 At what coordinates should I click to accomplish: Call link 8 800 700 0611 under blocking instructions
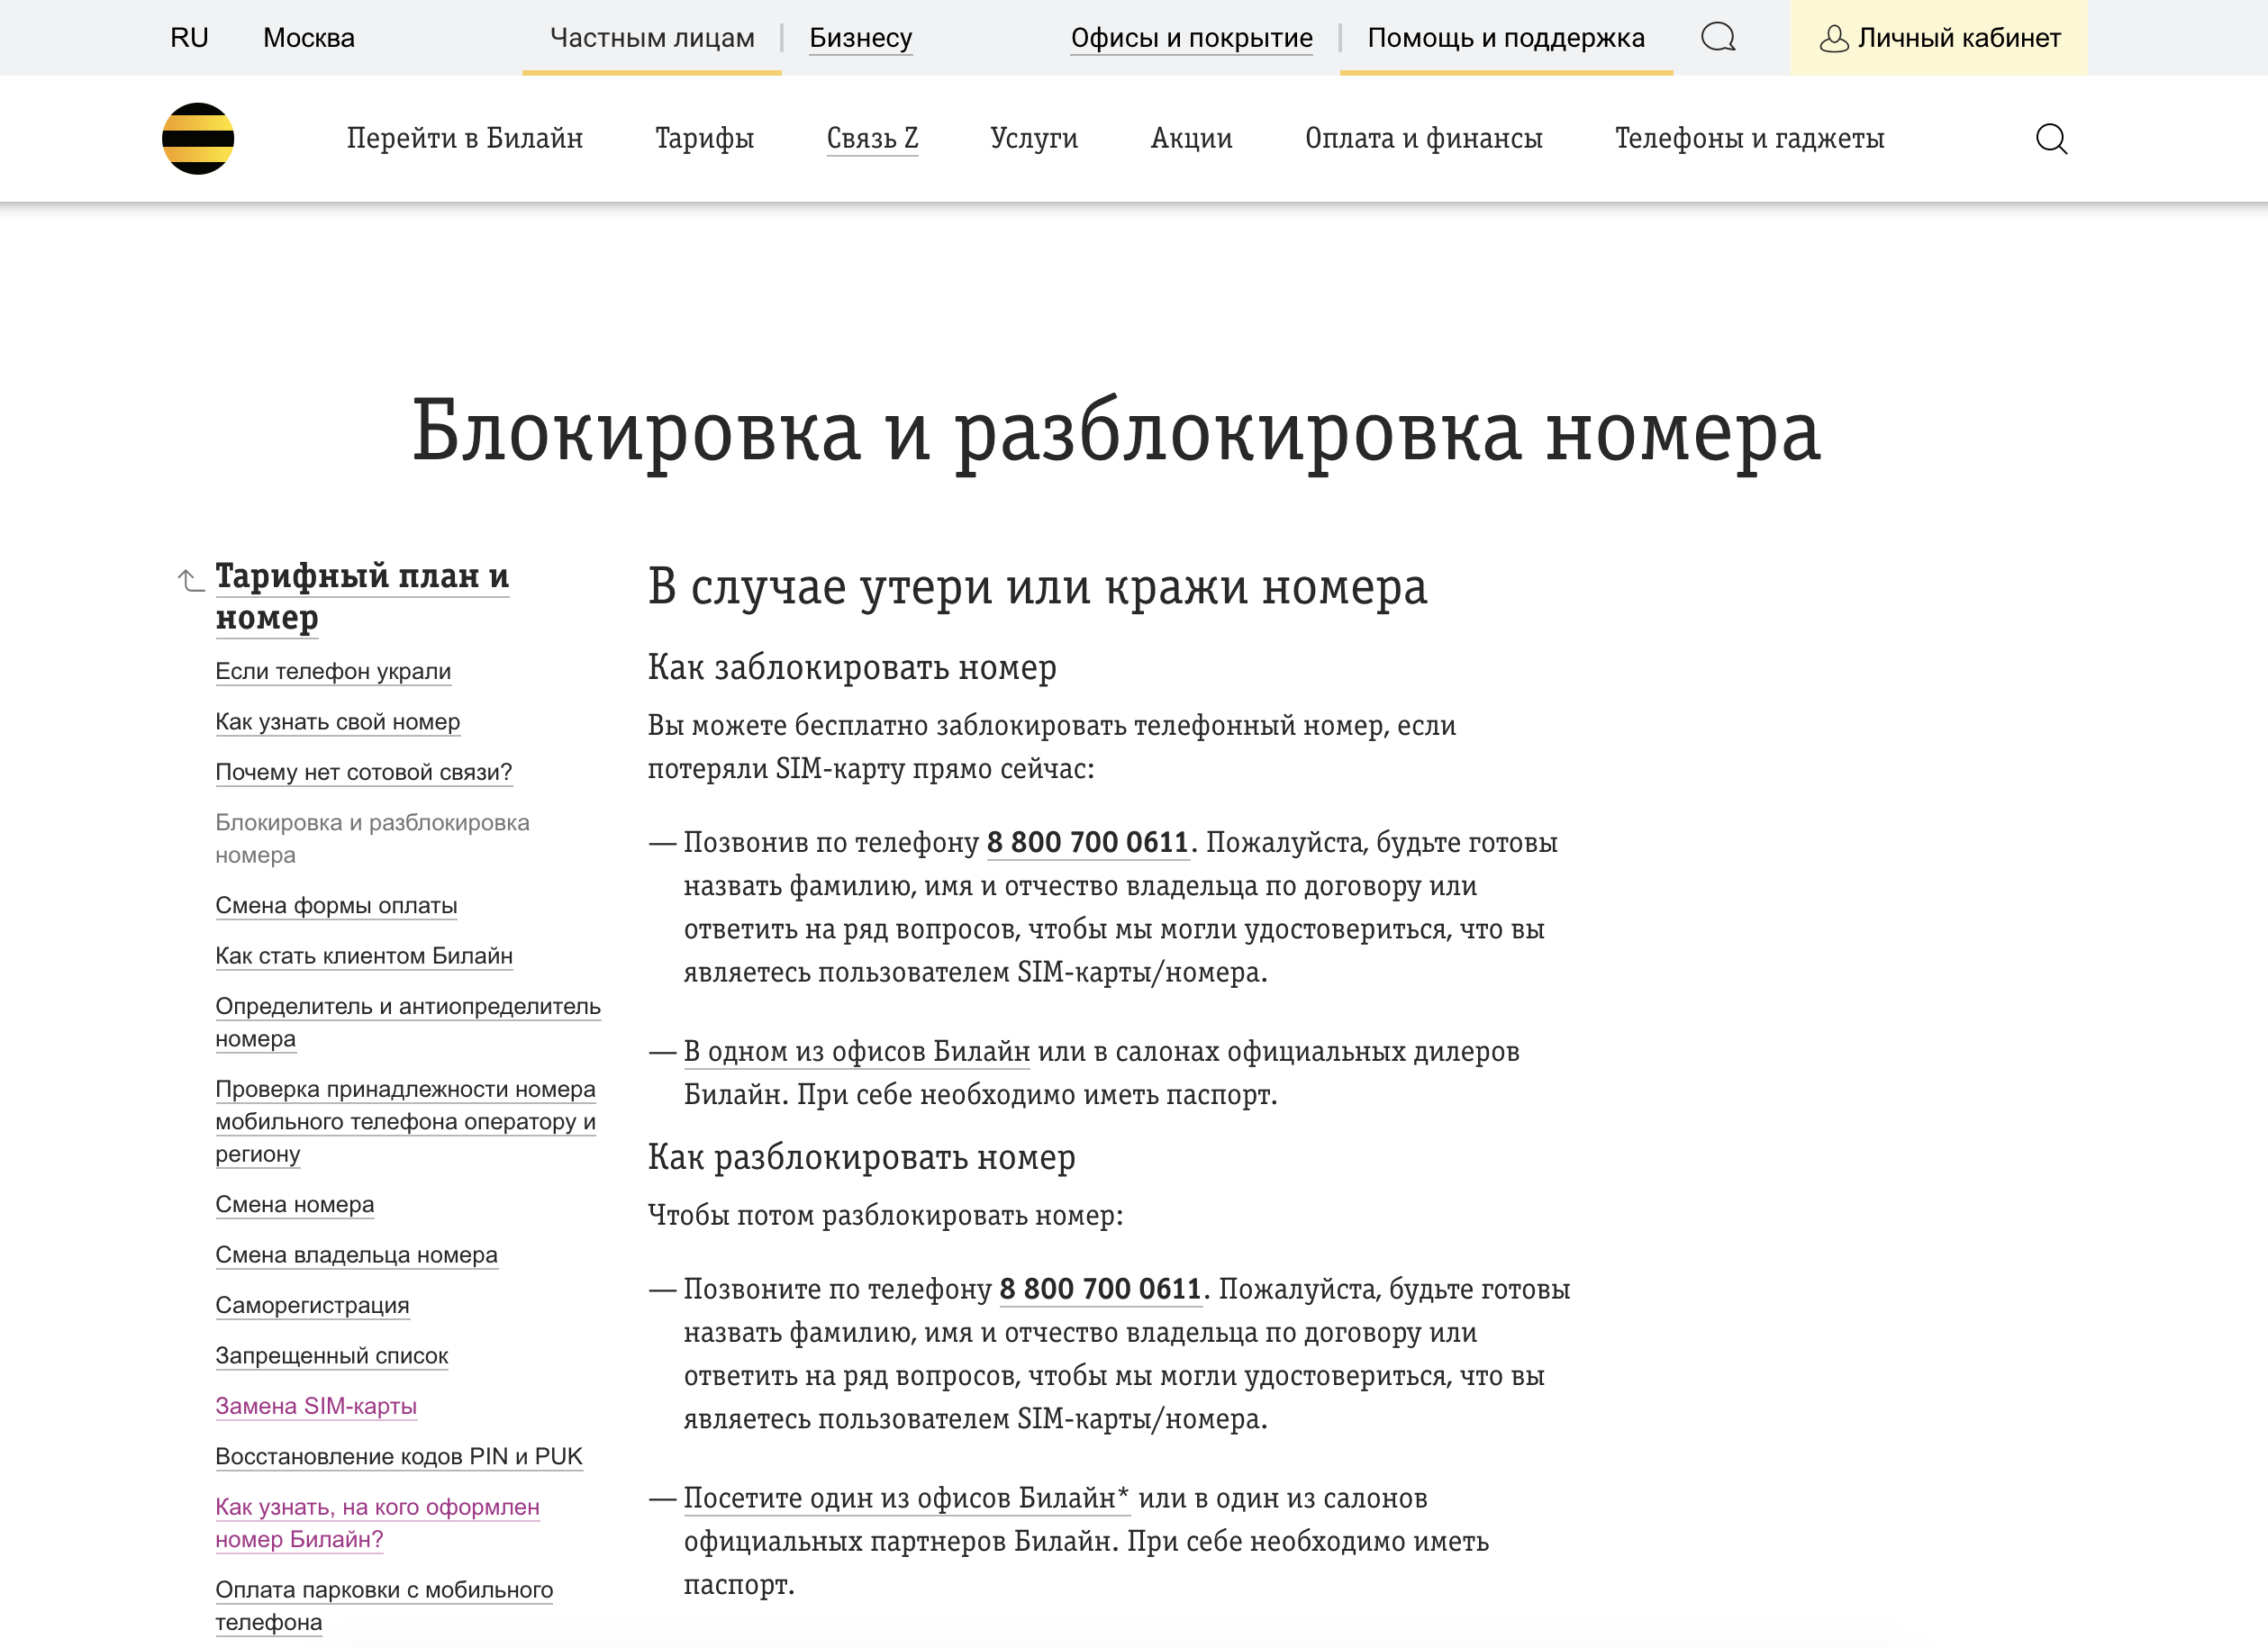click(x=1087, y=842)
